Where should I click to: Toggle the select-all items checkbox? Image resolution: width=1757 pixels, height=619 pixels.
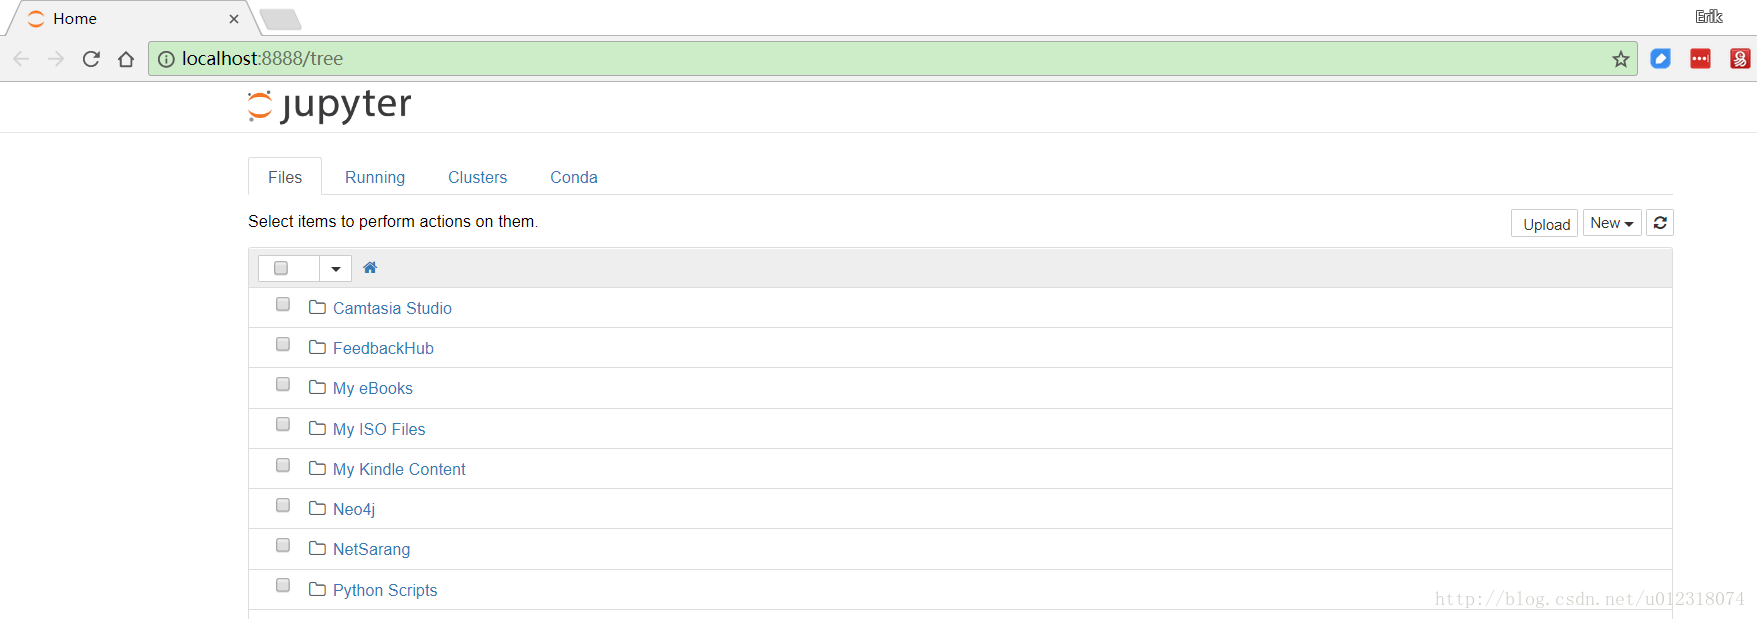click(x=281, y=268)
